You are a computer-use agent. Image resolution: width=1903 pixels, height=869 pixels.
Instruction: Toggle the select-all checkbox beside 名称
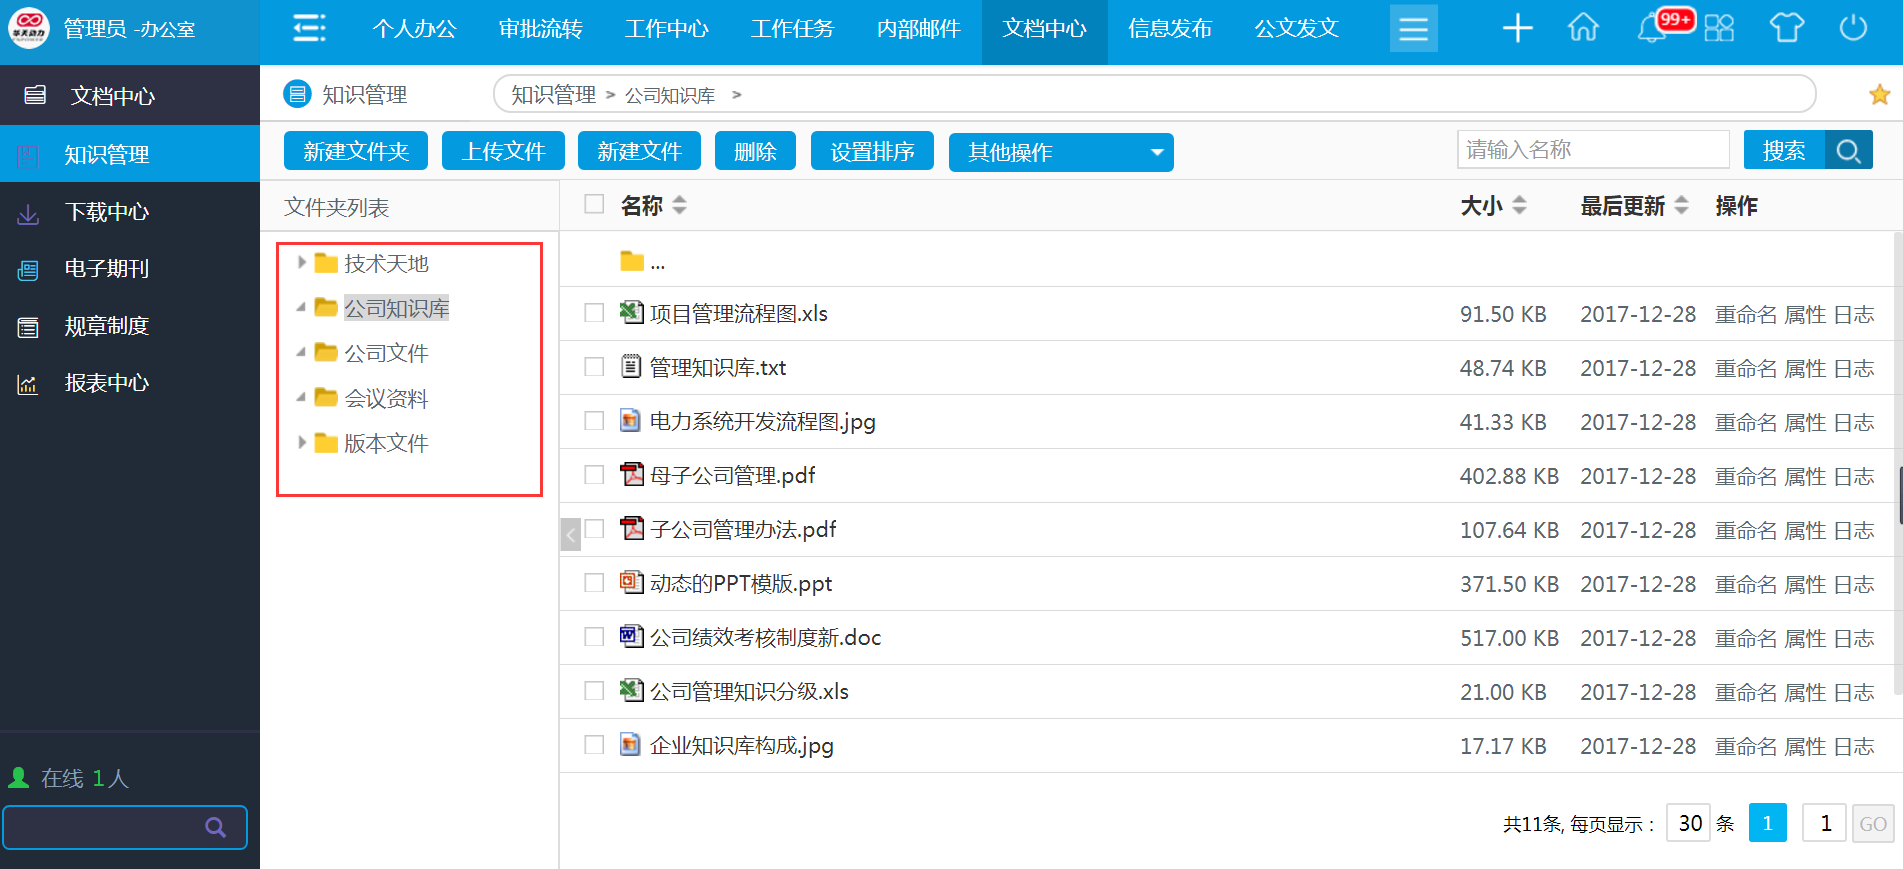594,204
